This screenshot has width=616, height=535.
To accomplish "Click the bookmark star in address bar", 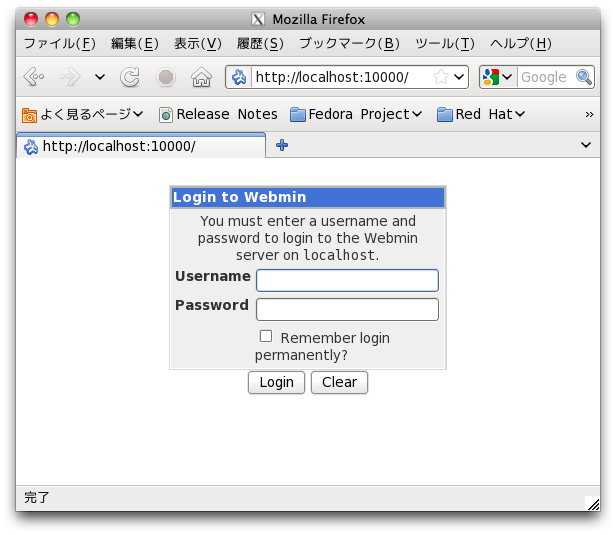I will [x=440, y=77].
